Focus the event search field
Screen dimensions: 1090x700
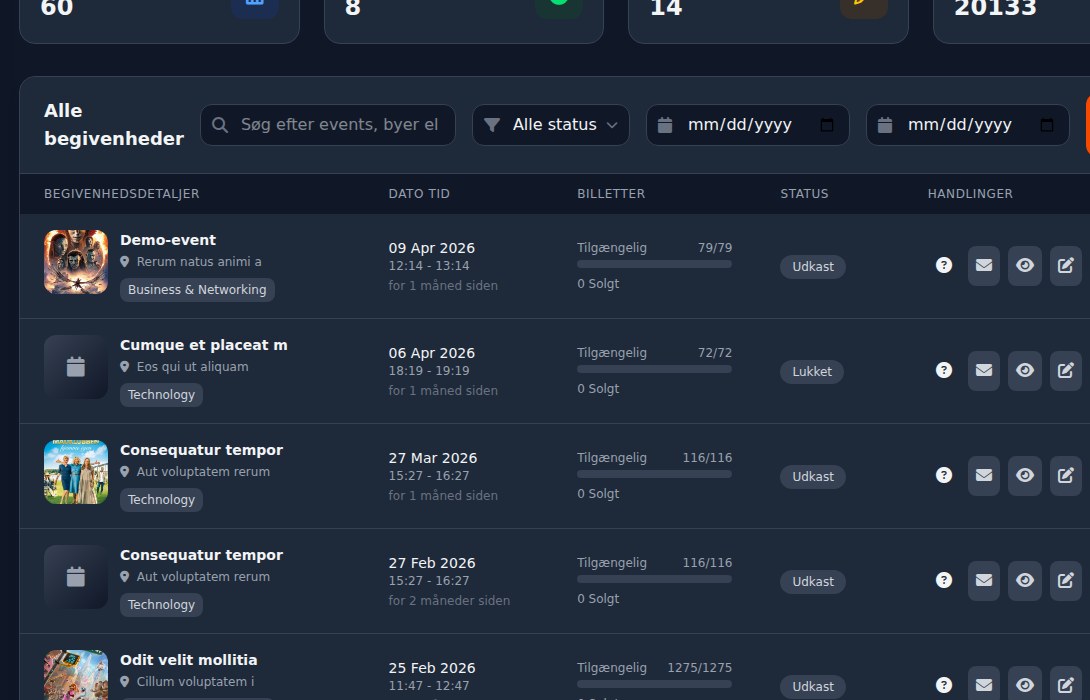click(x=328, y=125)
